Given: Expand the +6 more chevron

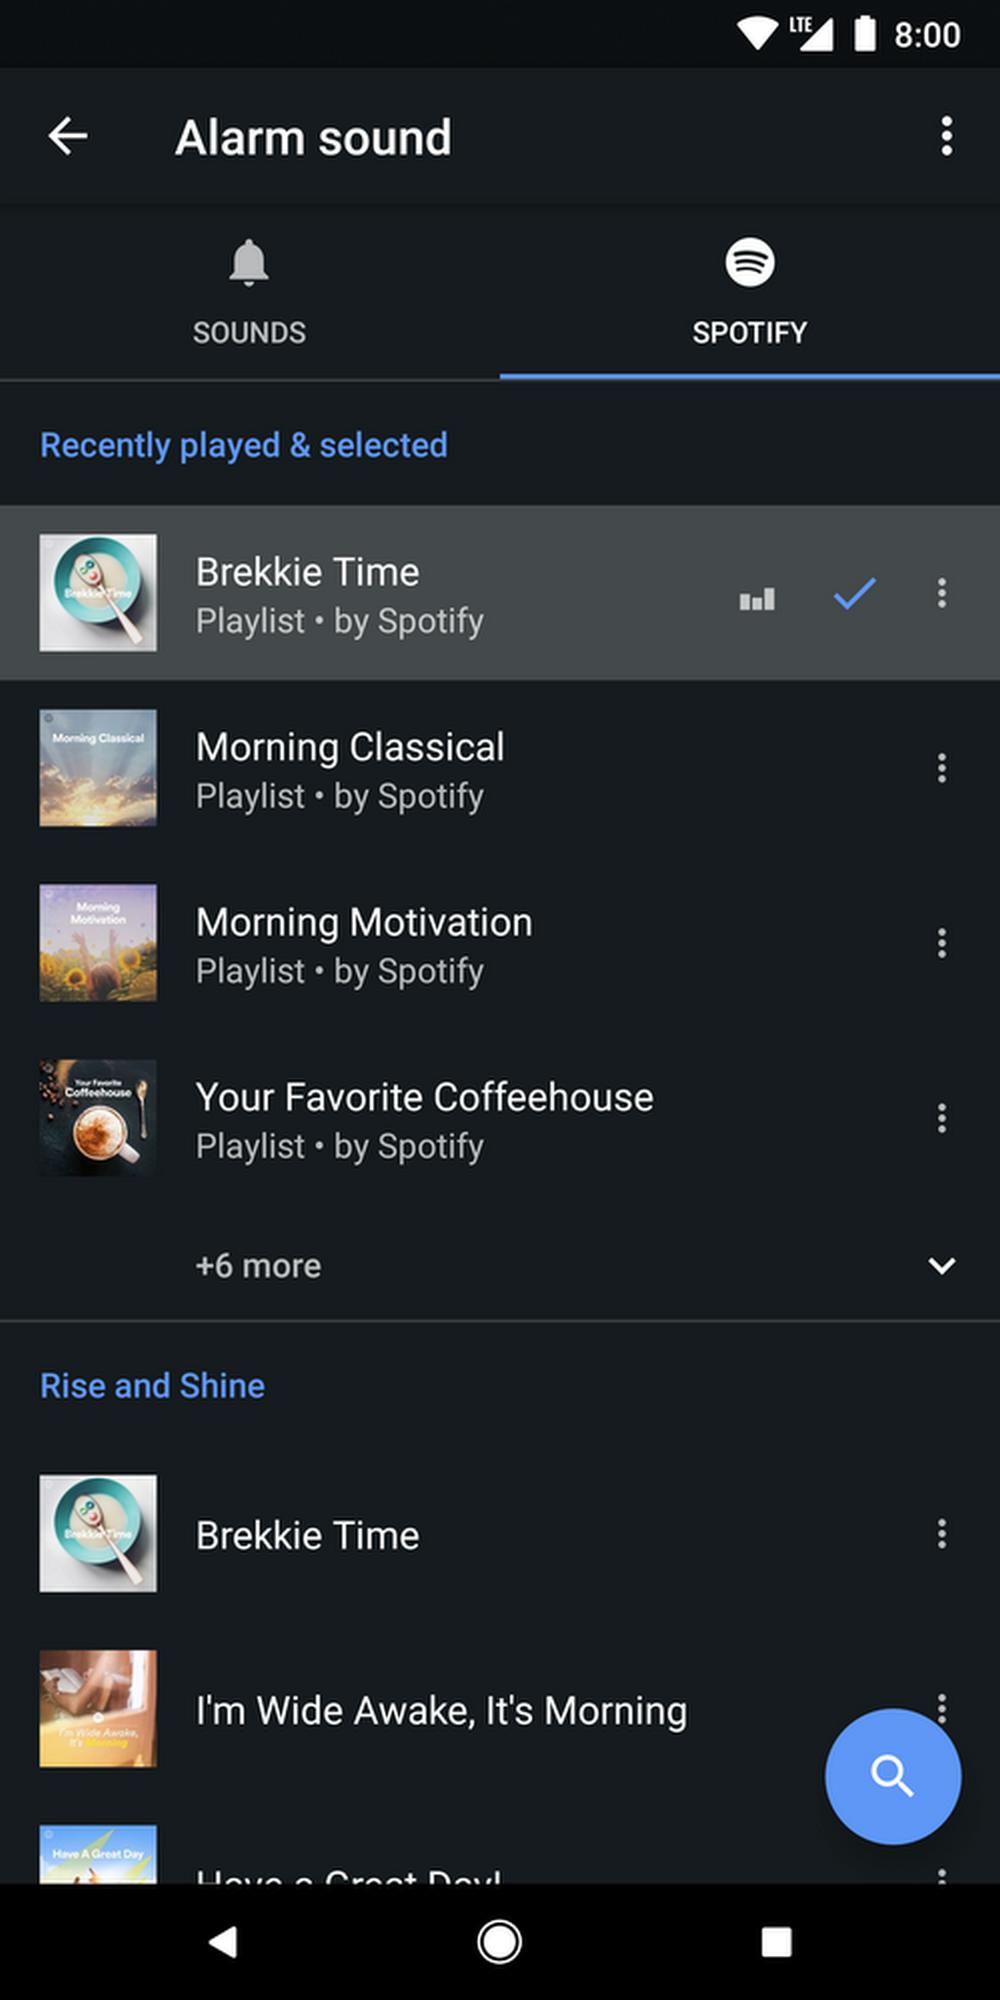Looking at the screenshot, I should (941, 1266).
